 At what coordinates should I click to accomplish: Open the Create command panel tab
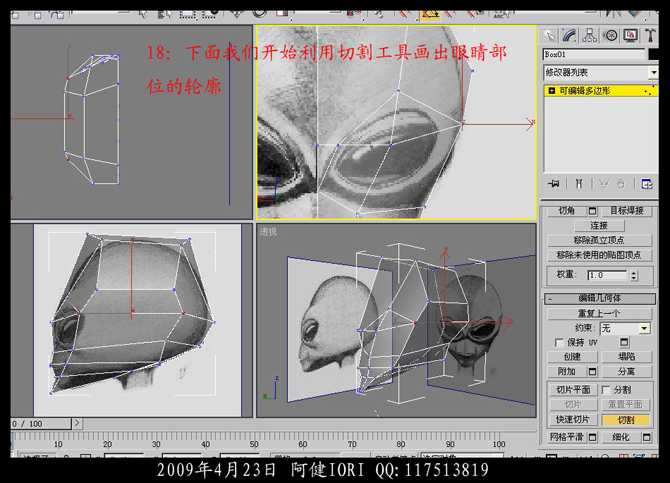point(550,35)
